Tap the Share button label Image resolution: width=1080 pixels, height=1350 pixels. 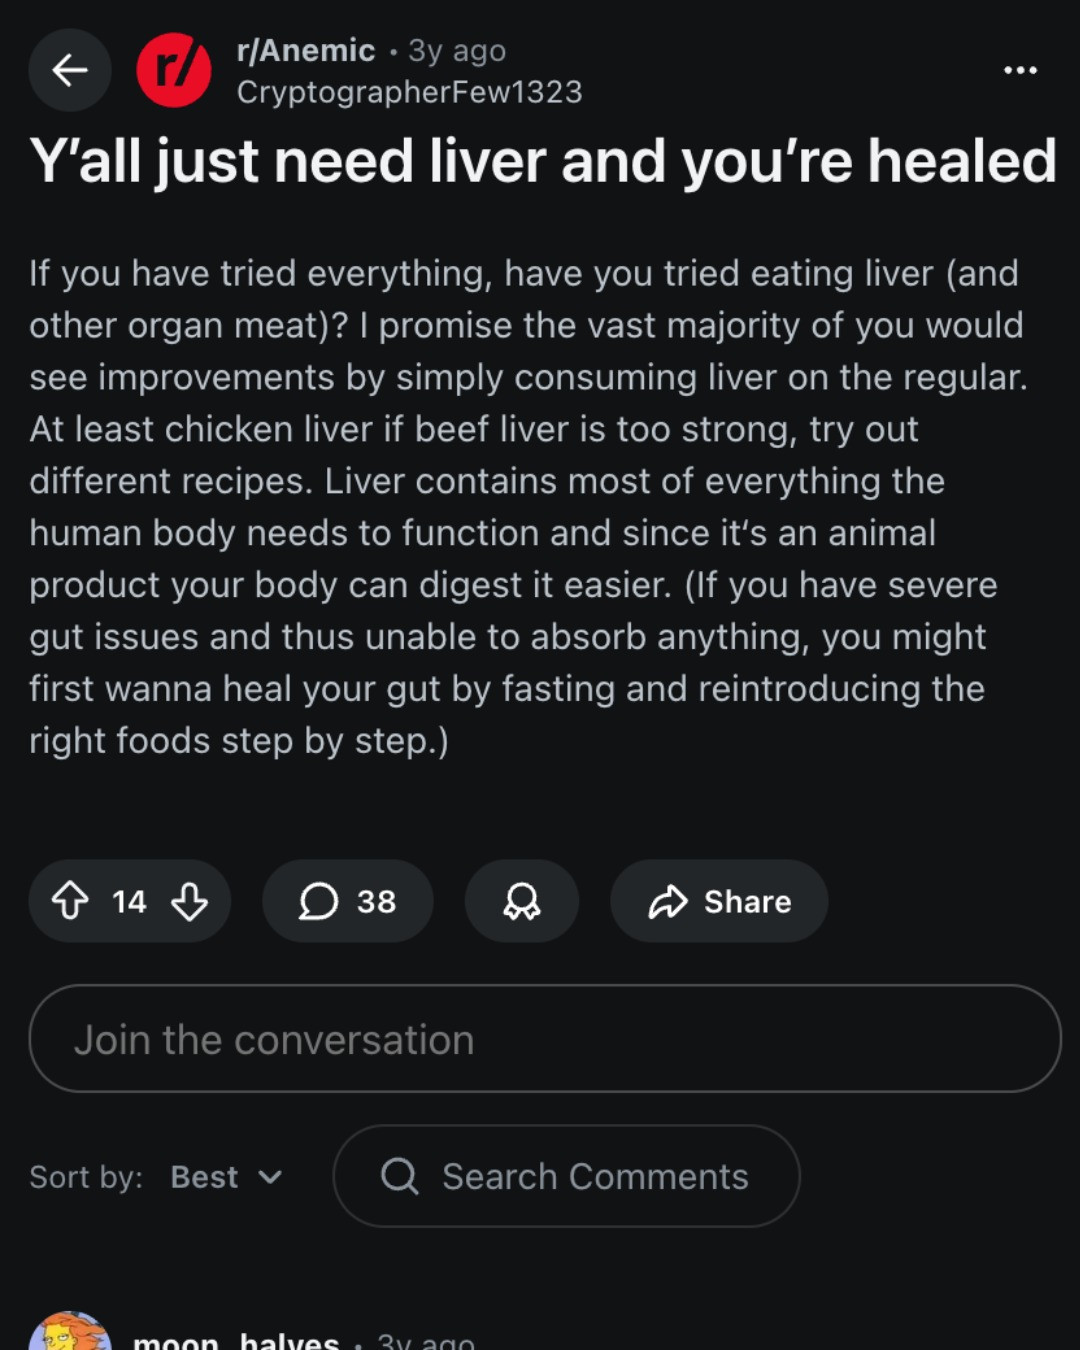tap(747, 901)
